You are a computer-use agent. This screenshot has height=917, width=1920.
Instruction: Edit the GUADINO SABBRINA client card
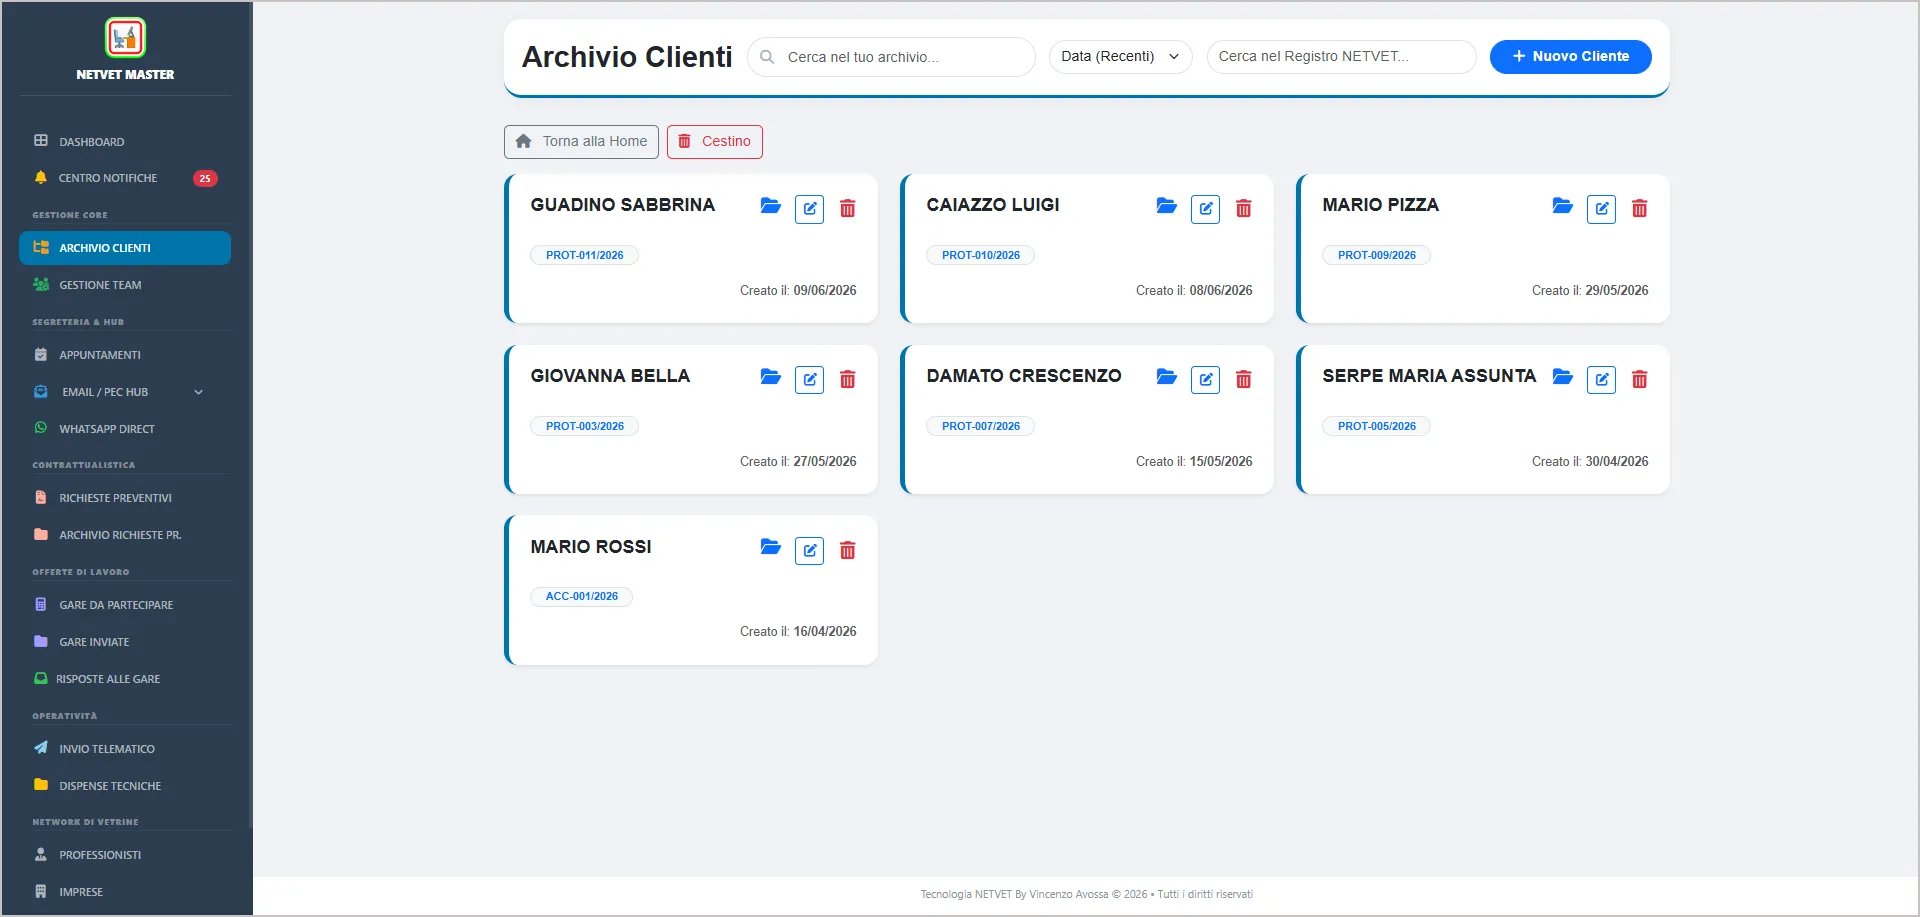(809, 209)
